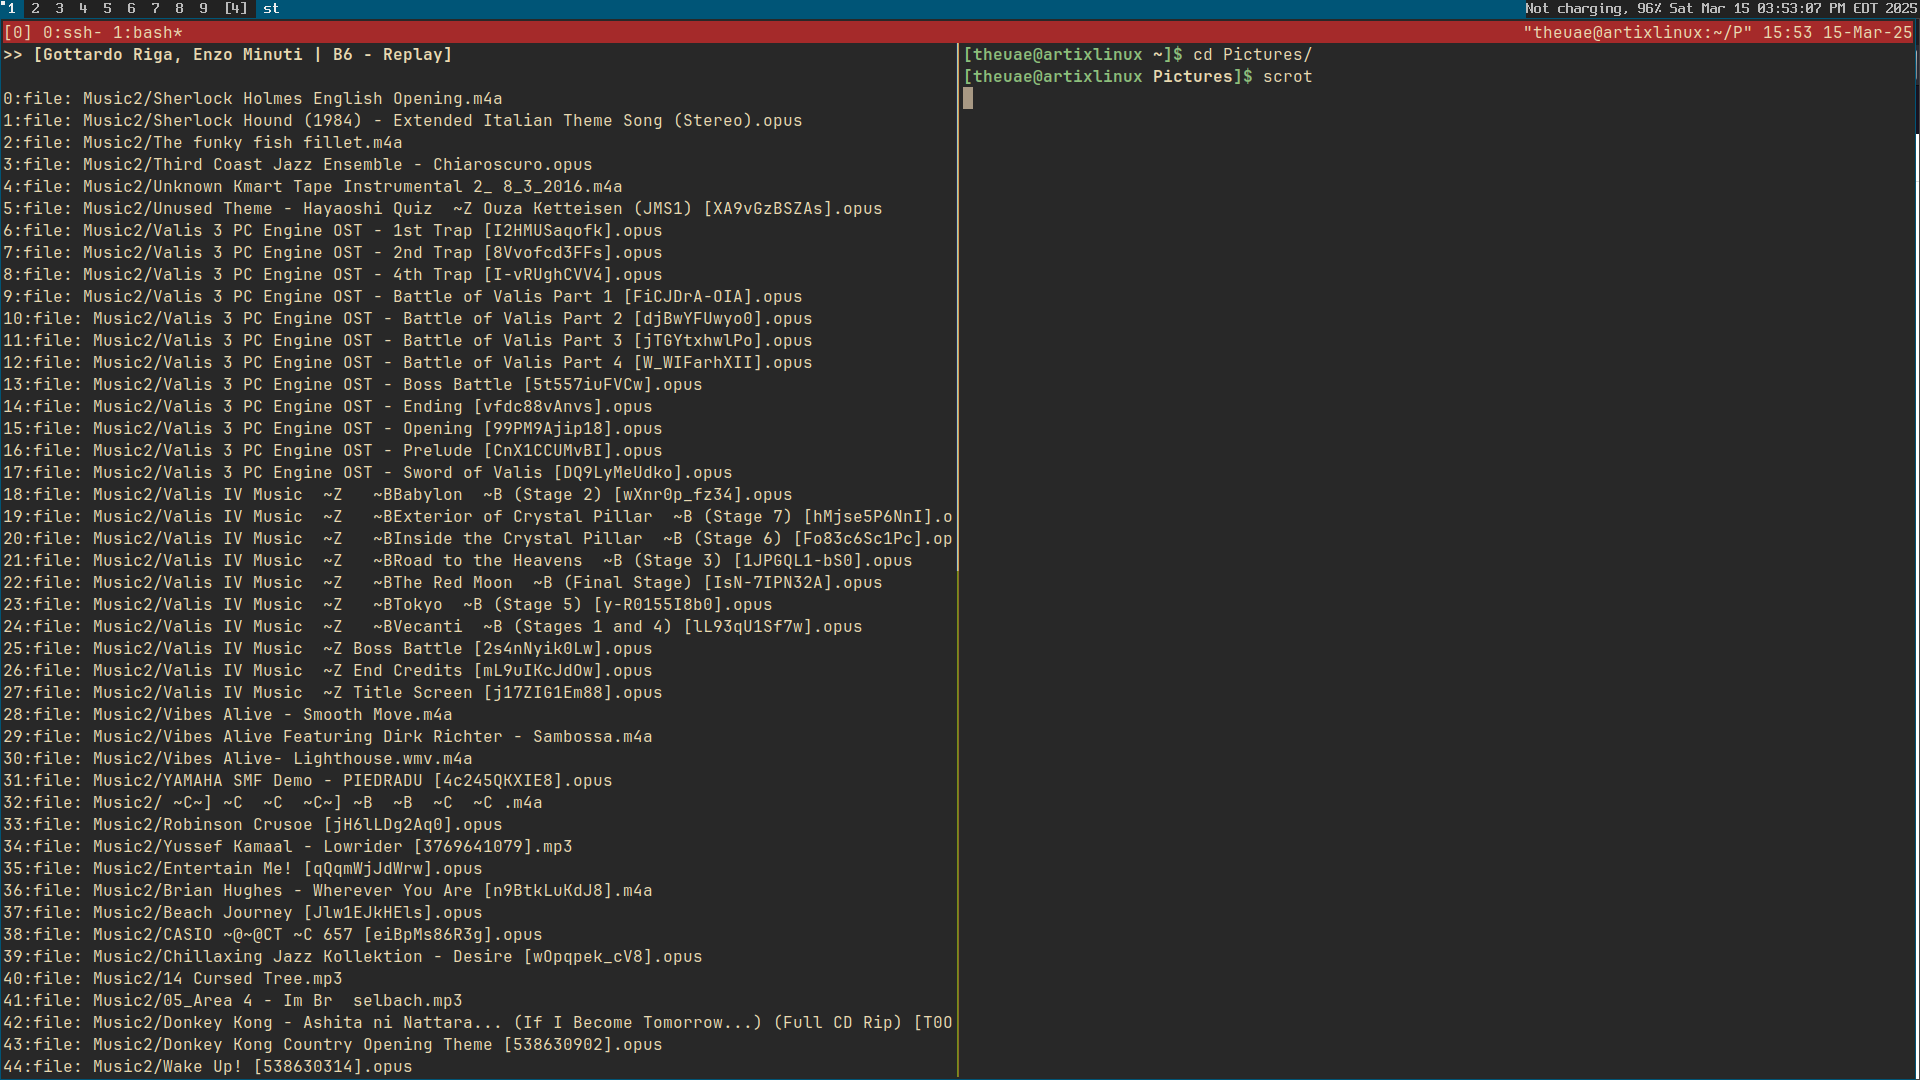Click entry Brian Hughes - Wherever You Are

pos(328,891)
